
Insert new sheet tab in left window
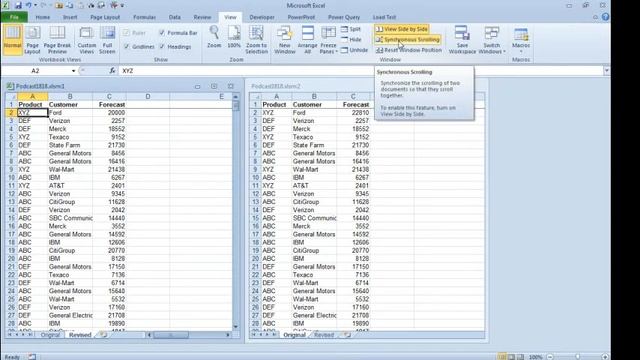pyautogui.click(x=103, y=335)
